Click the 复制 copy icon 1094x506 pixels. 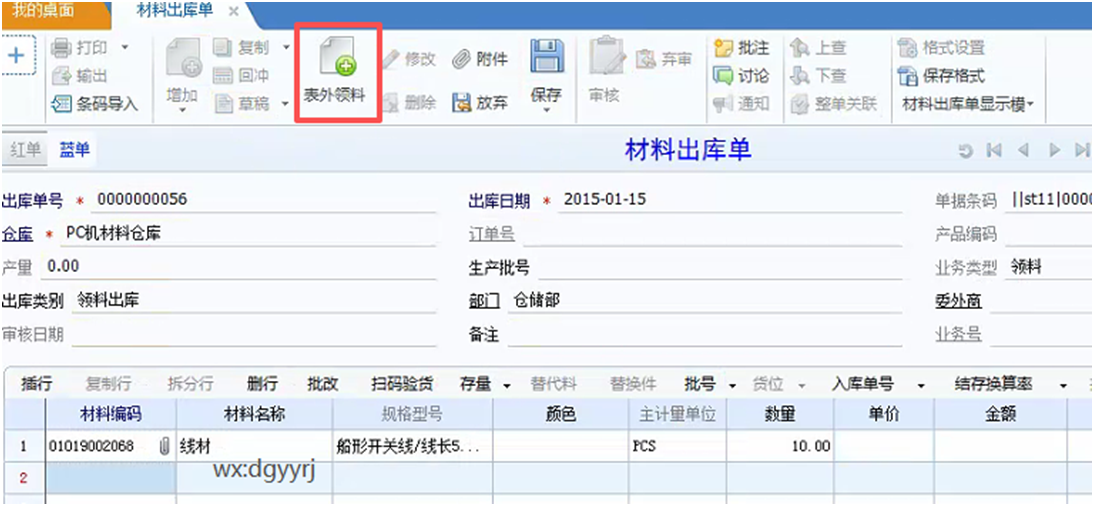click(x=223, y=47)
